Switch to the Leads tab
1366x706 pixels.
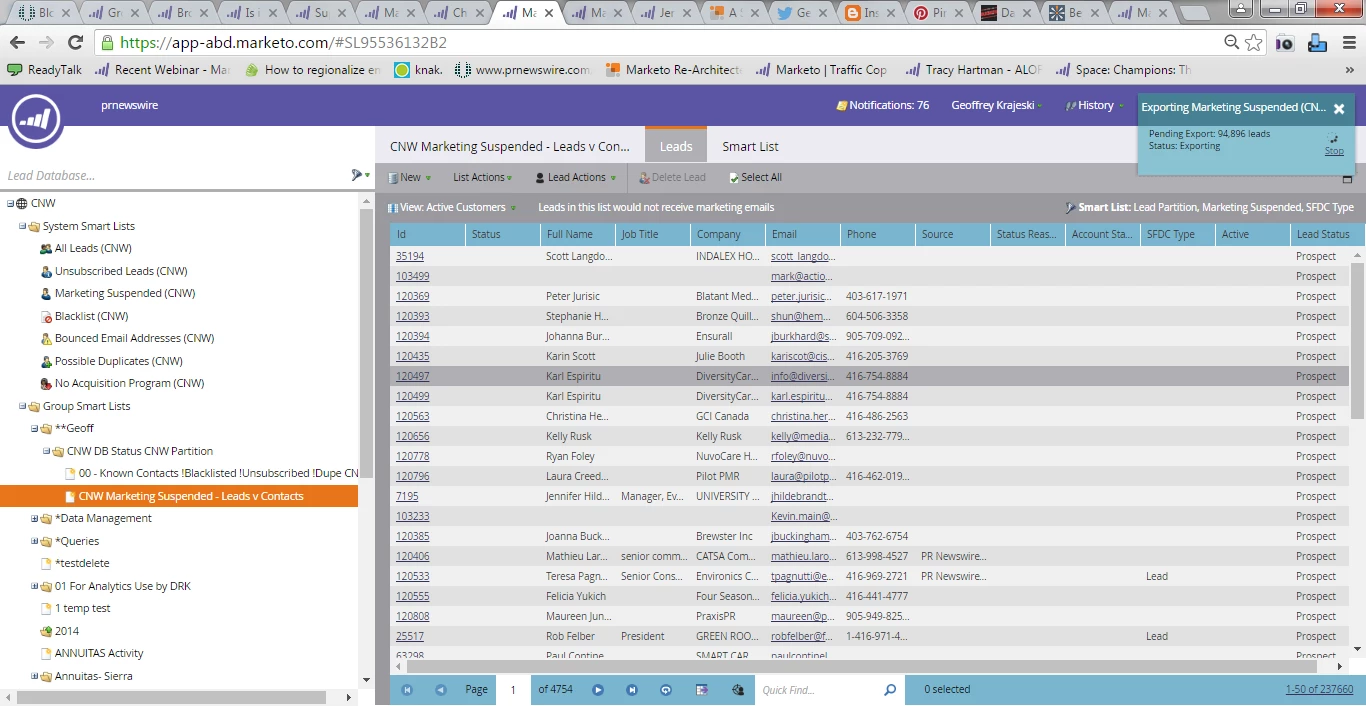tap(676, 146)
